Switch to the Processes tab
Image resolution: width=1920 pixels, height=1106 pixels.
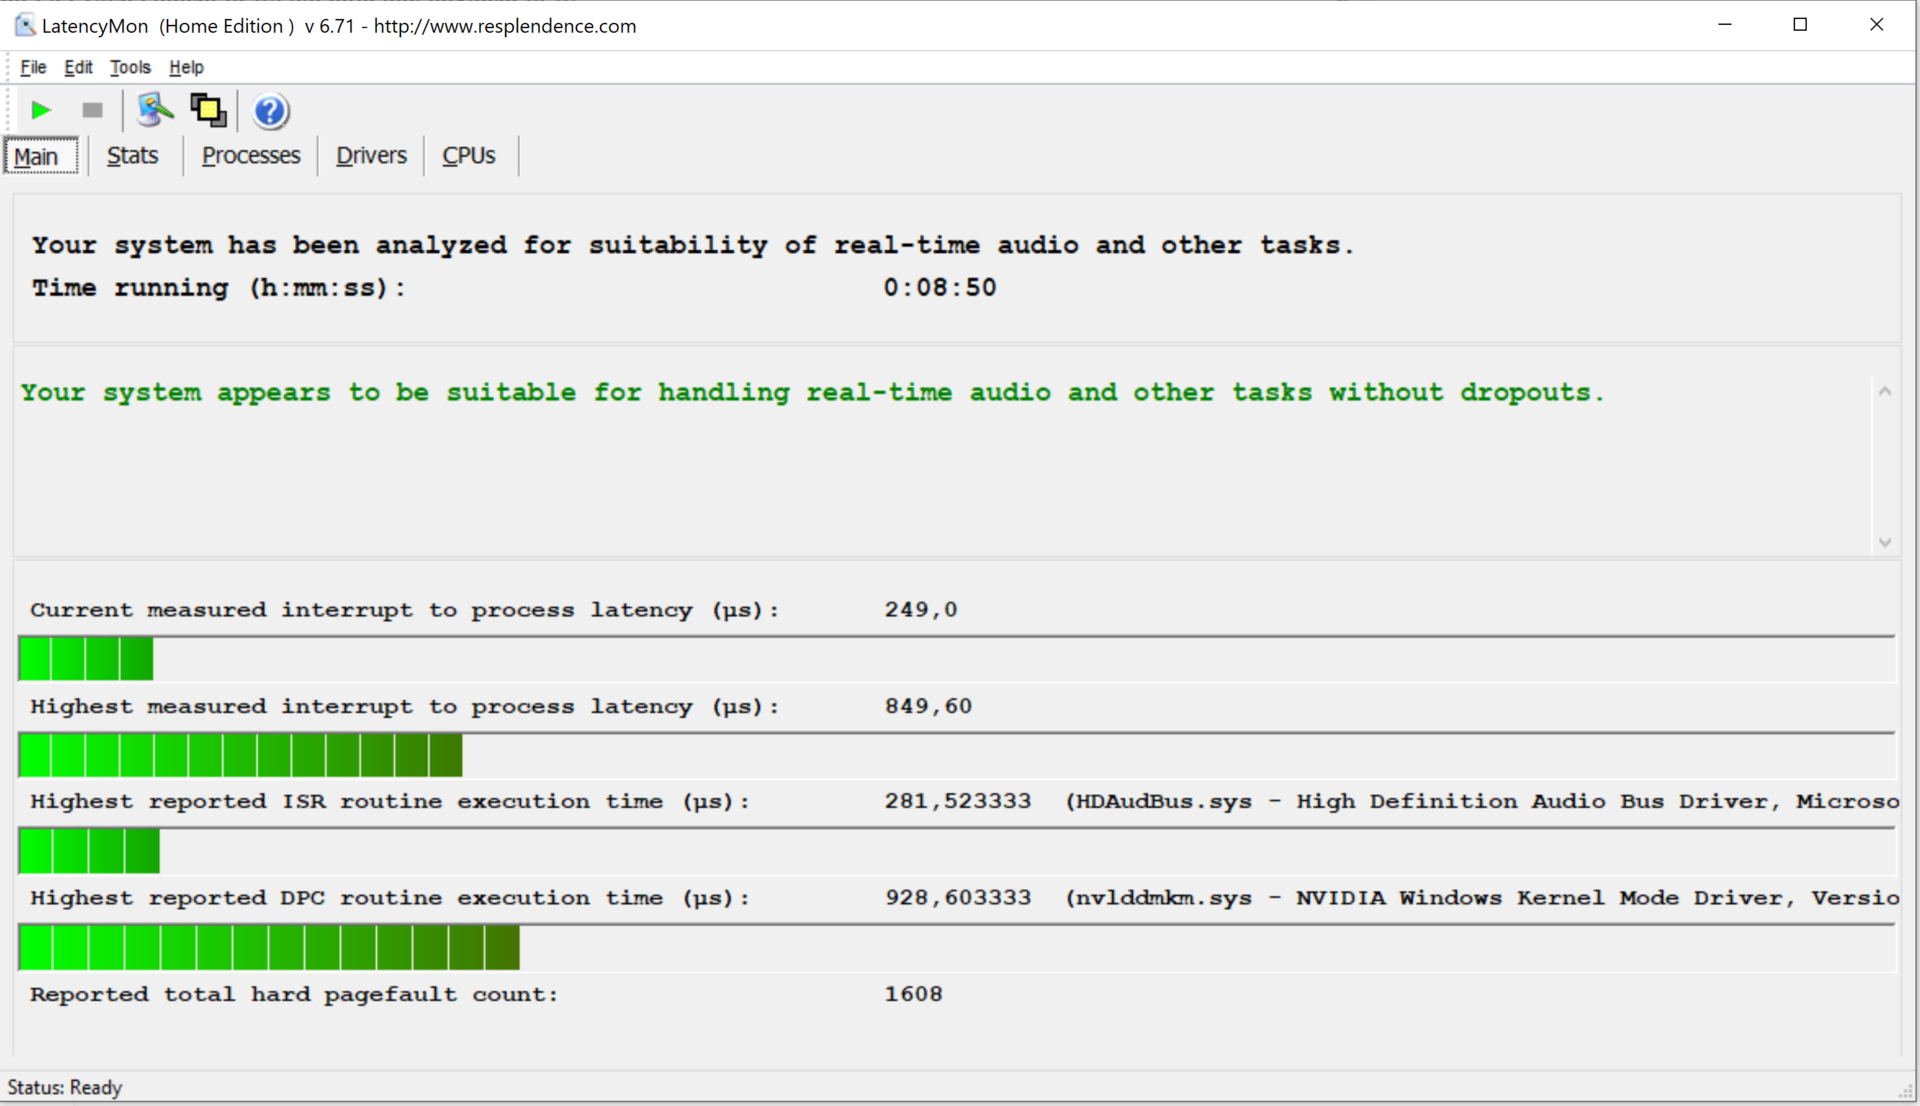pos(250,156)
